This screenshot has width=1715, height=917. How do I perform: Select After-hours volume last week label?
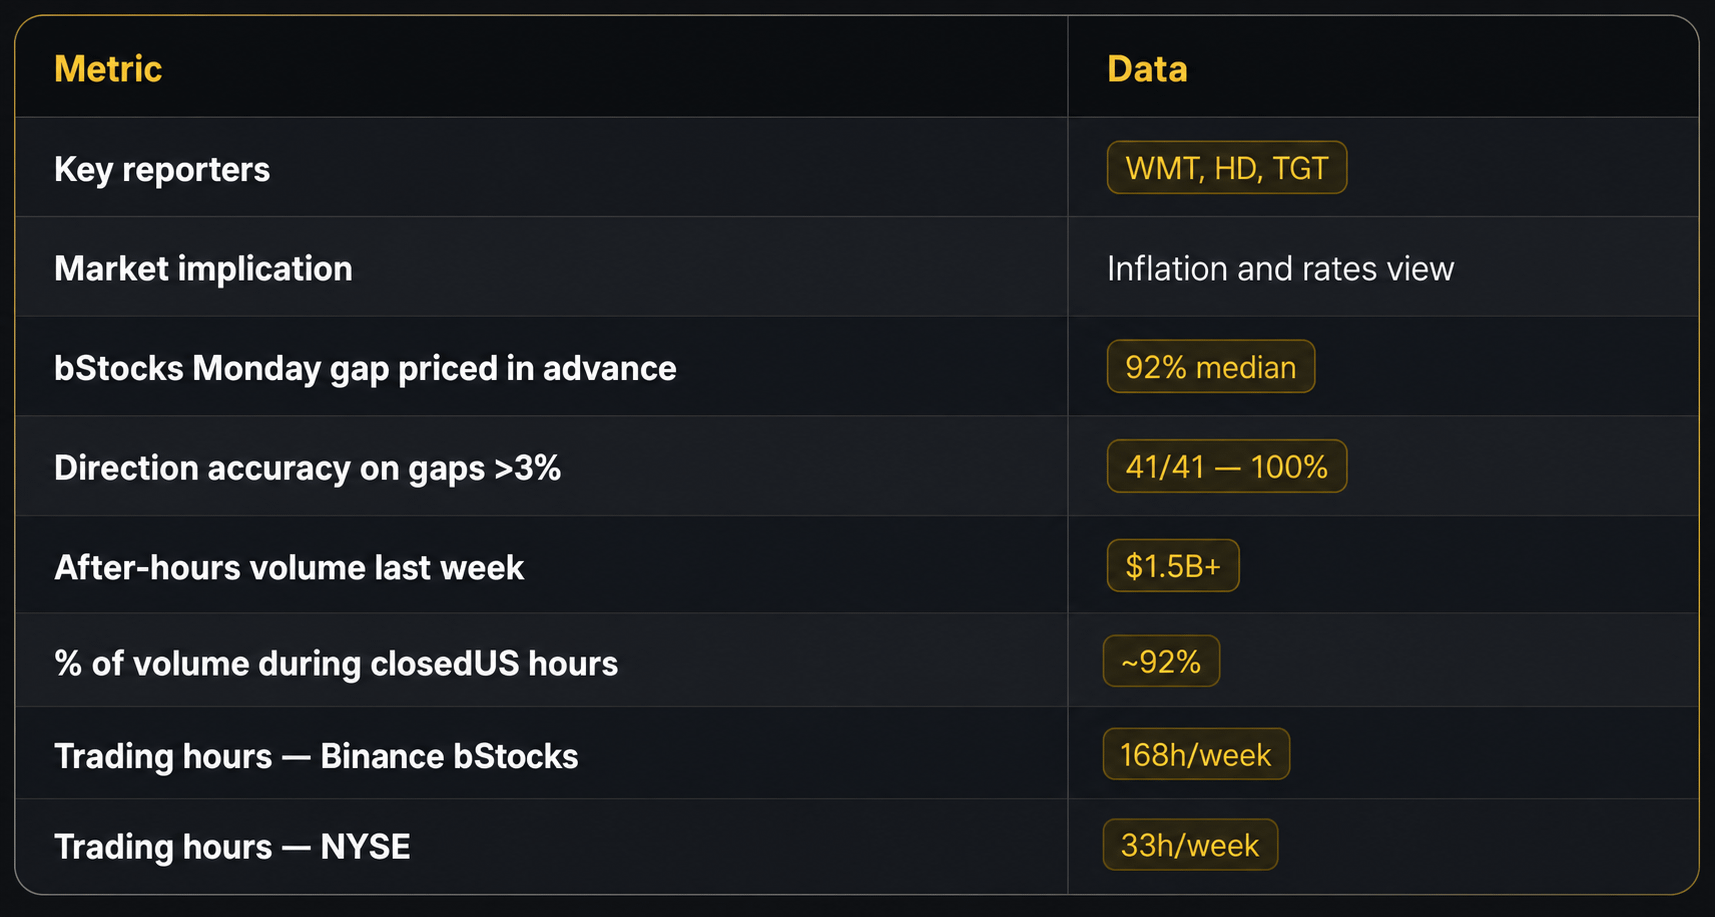click(289, 568)
